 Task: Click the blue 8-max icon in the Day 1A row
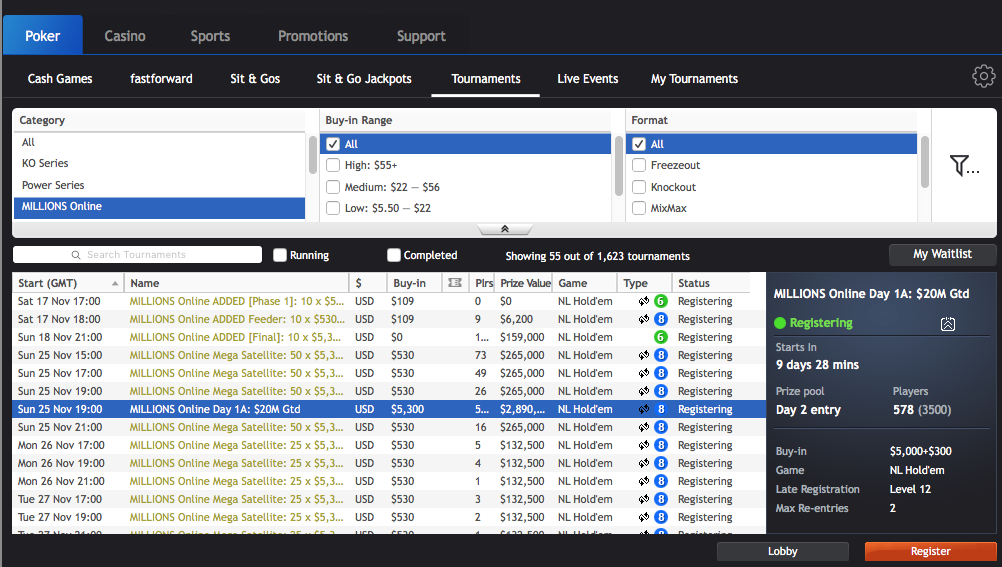coord(660,409)
